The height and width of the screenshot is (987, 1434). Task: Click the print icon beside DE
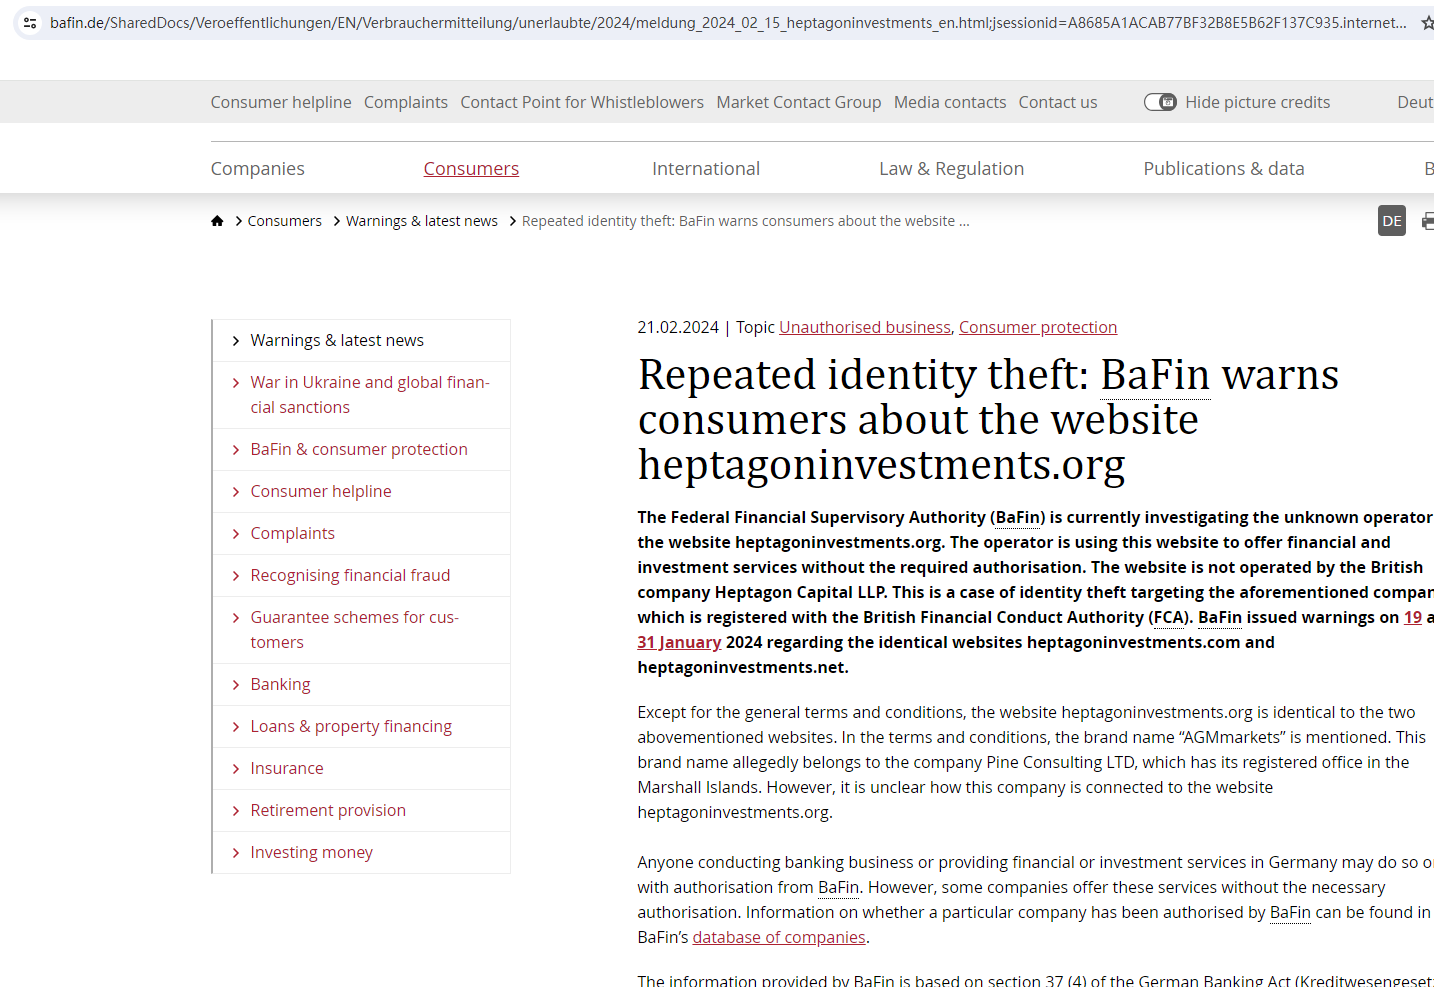pyautogui.click(x=1427, y=221)
